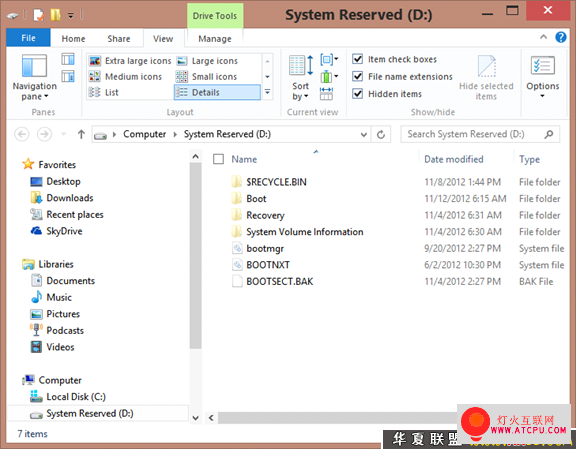Switch to the Home ribbon tab

coord(73,39)
